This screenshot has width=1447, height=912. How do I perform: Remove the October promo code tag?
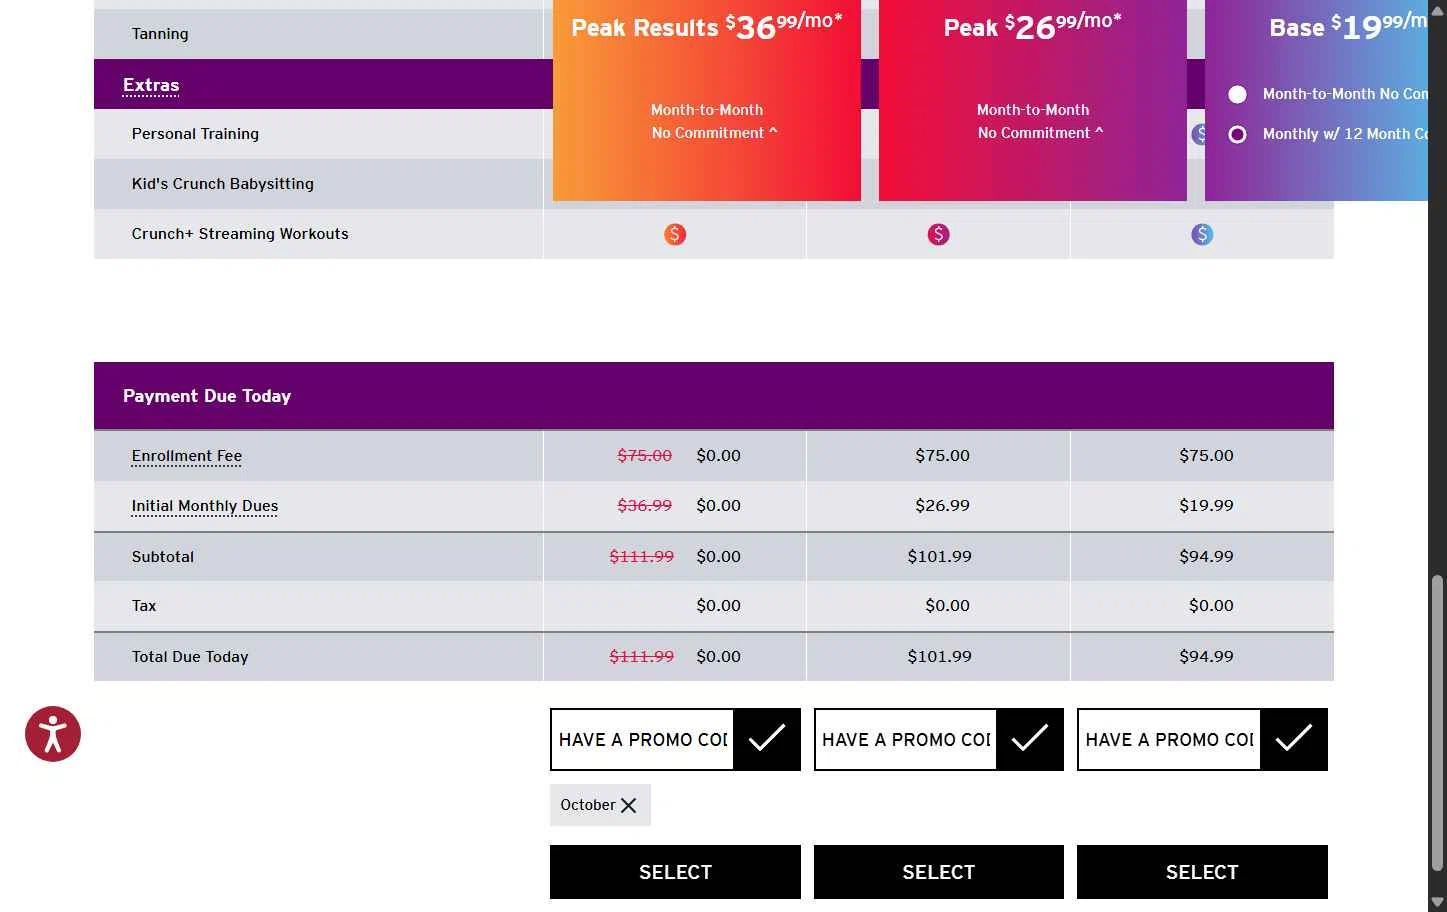click(x=628, y=805)
